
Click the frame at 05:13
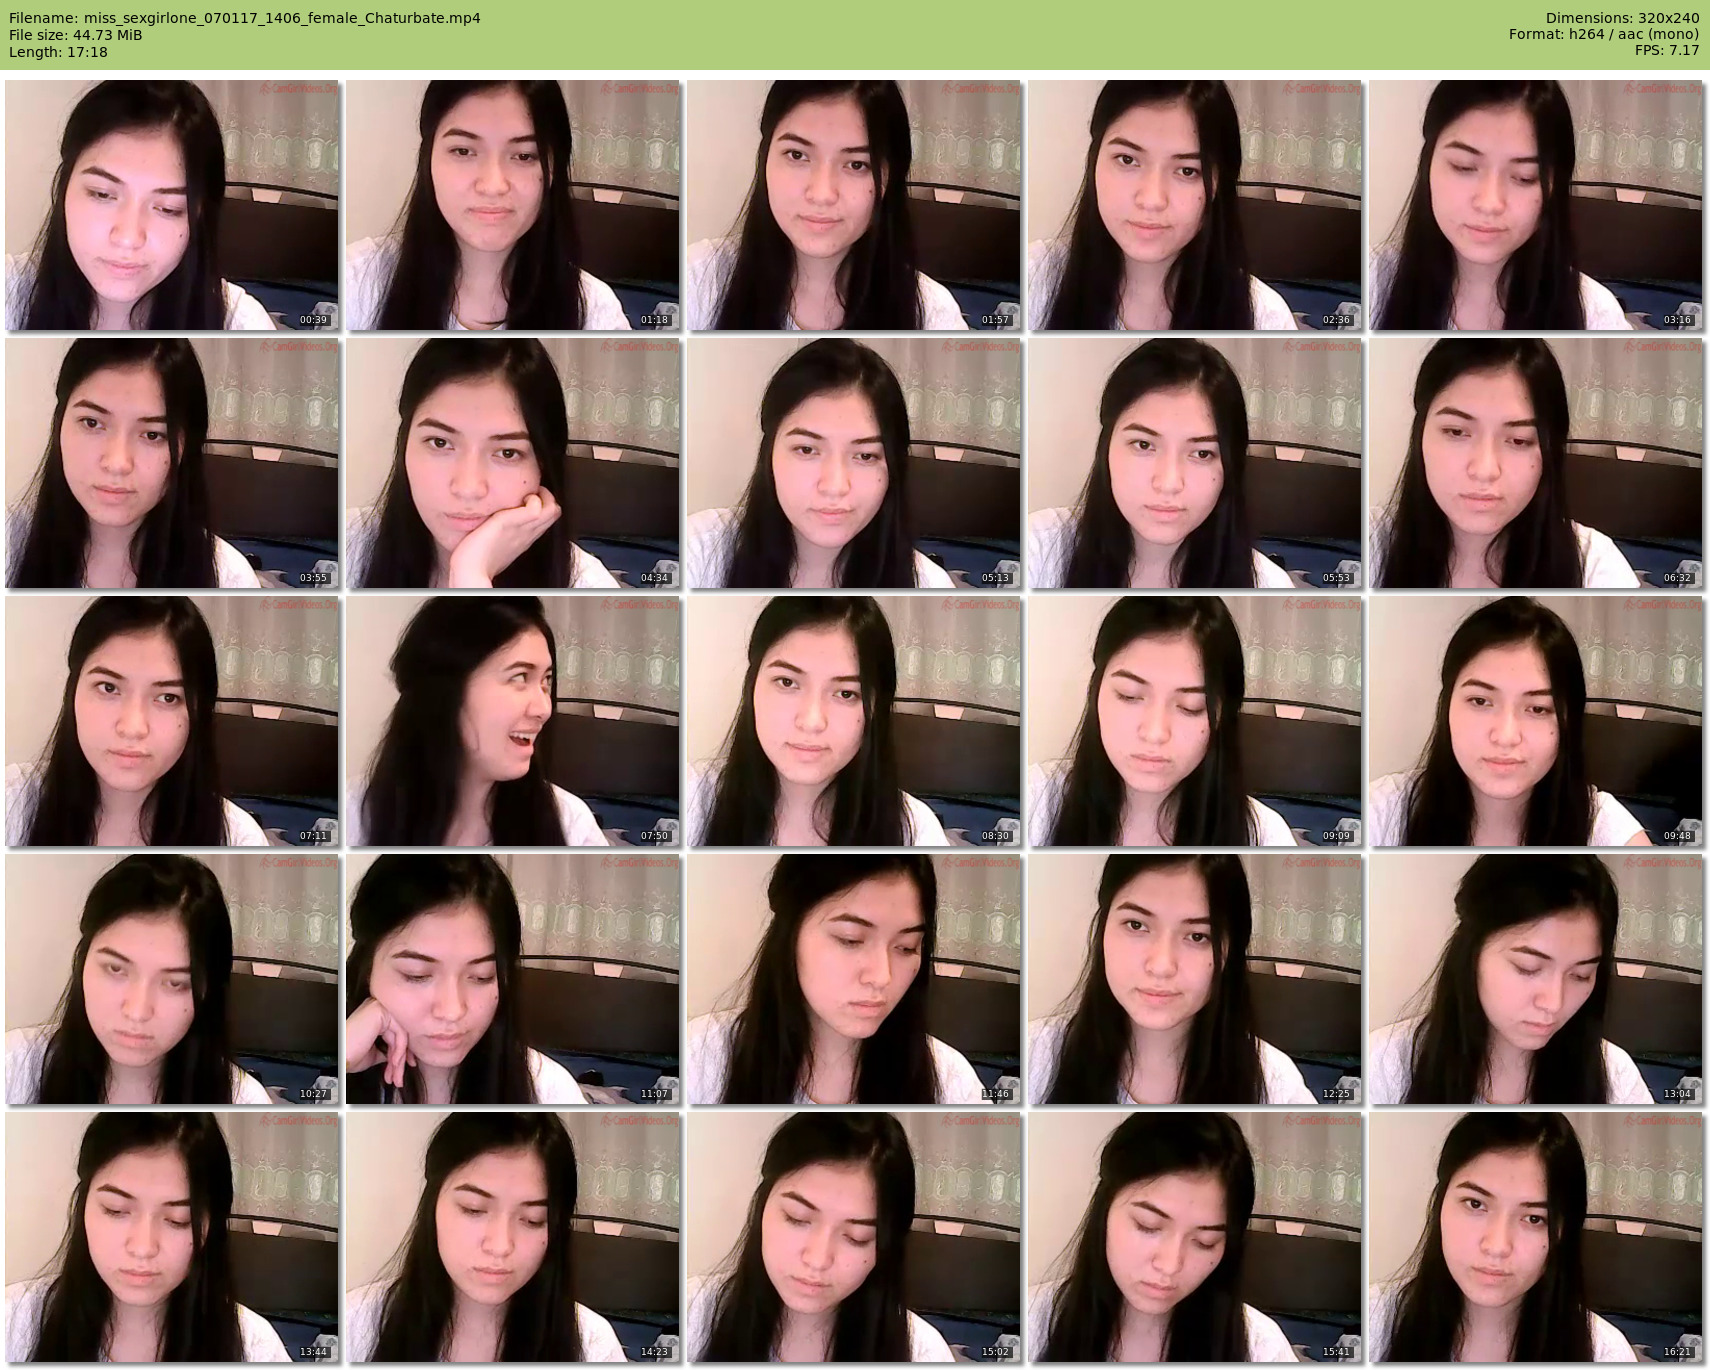[853, 463]
